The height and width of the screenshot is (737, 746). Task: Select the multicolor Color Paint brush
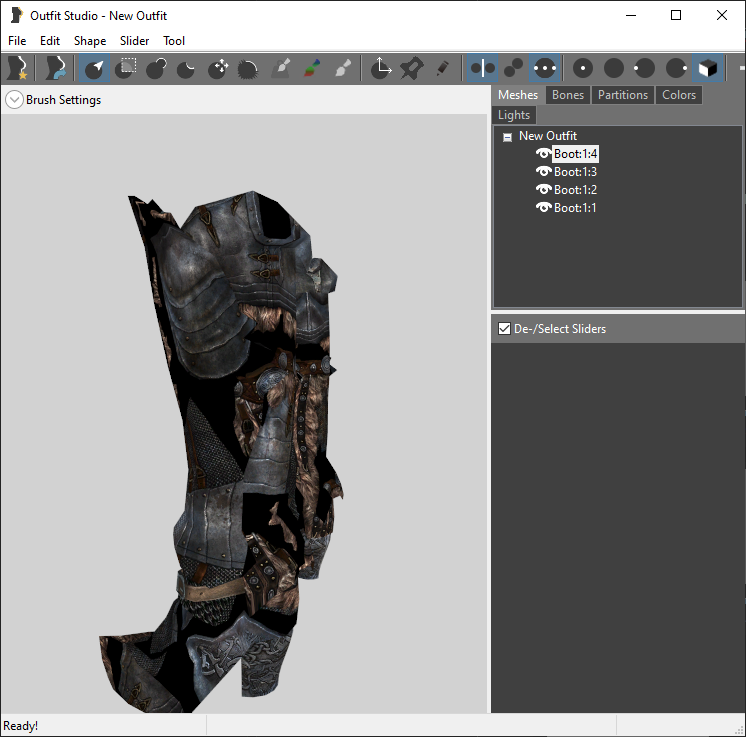click(312, 68)
